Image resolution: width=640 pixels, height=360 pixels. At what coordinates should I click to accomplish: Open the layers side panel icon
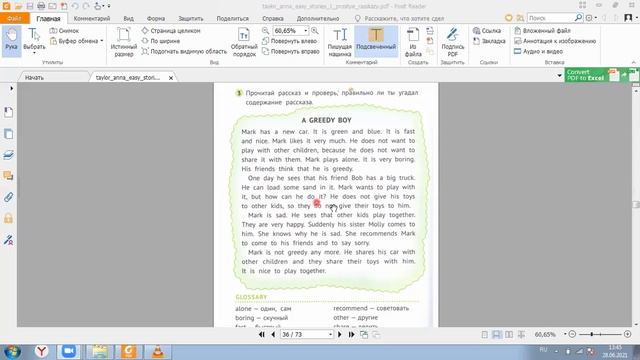point(9,155)
